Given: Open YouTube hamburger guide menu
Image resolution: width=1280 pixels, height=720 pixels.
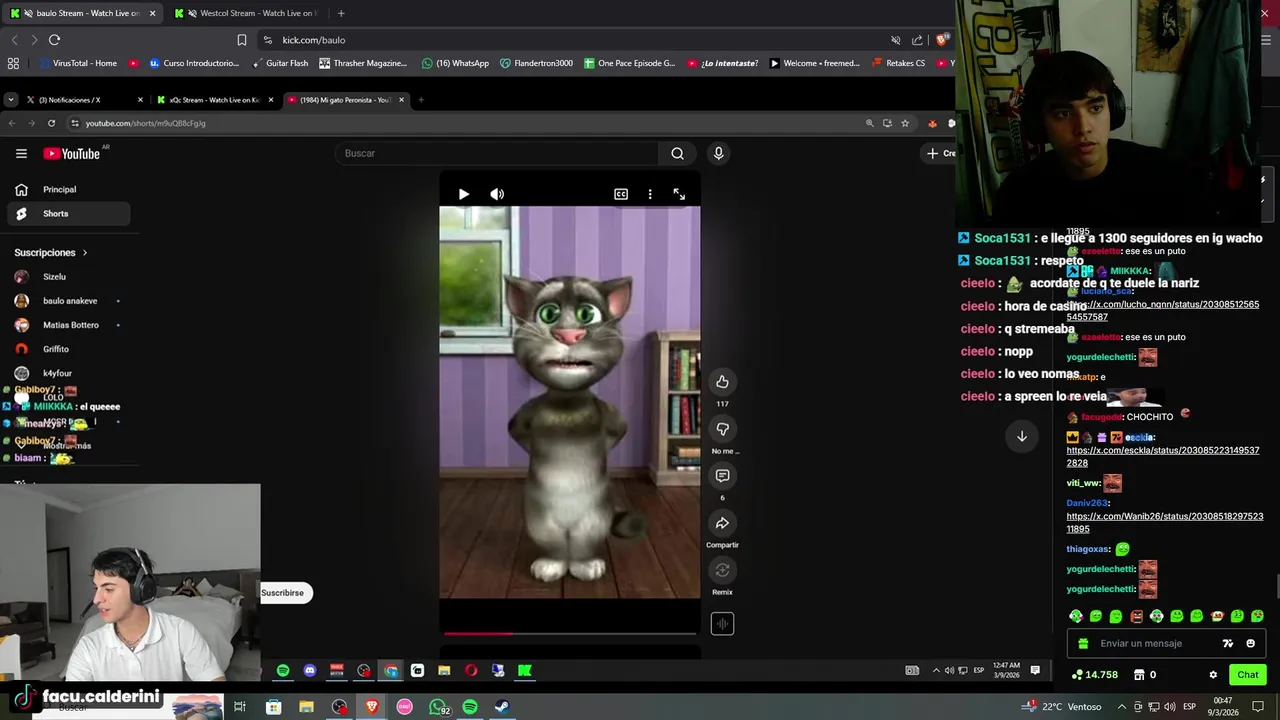Looking at the screenshot, I should click(x=21, y=153).
